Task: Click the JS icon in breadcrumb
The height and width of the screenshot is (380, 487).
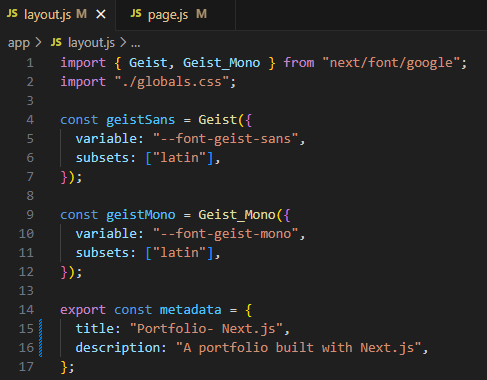Action: (56, 42)
